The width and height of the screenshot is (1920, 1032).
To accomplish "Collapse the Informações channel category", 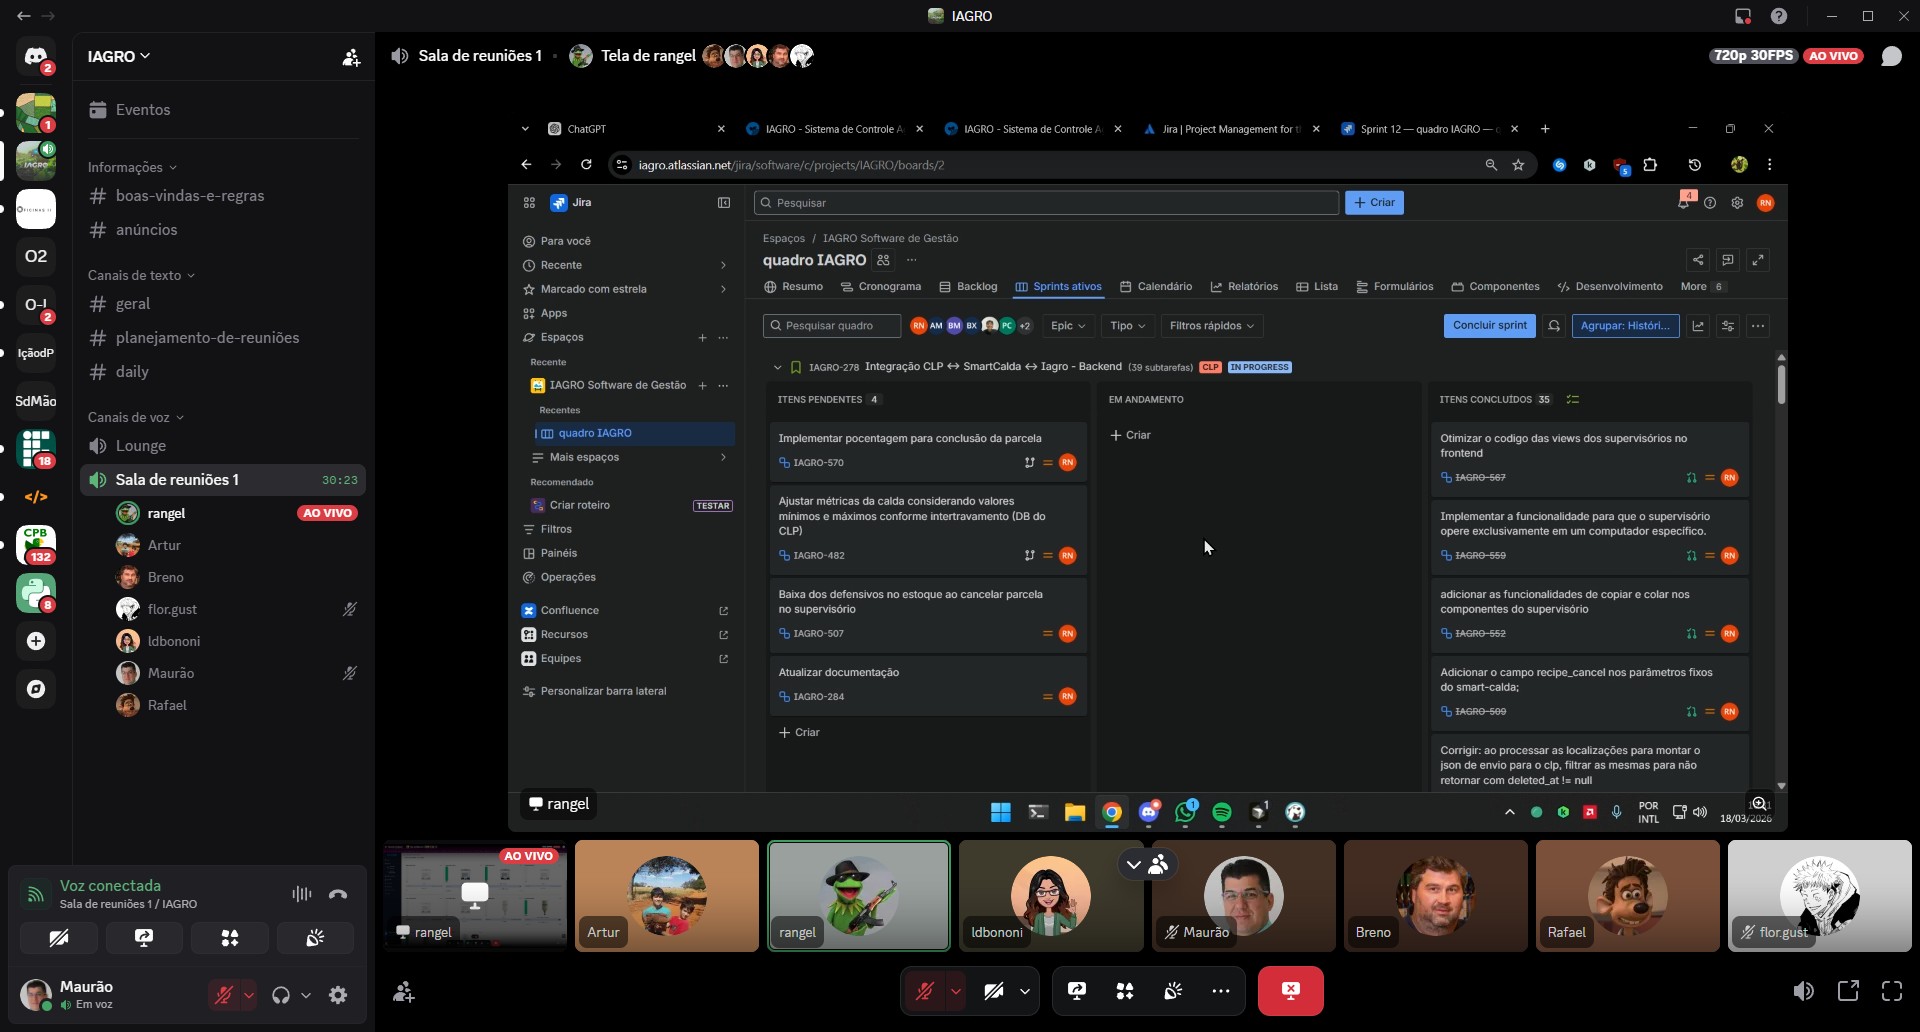I will 132,167.
